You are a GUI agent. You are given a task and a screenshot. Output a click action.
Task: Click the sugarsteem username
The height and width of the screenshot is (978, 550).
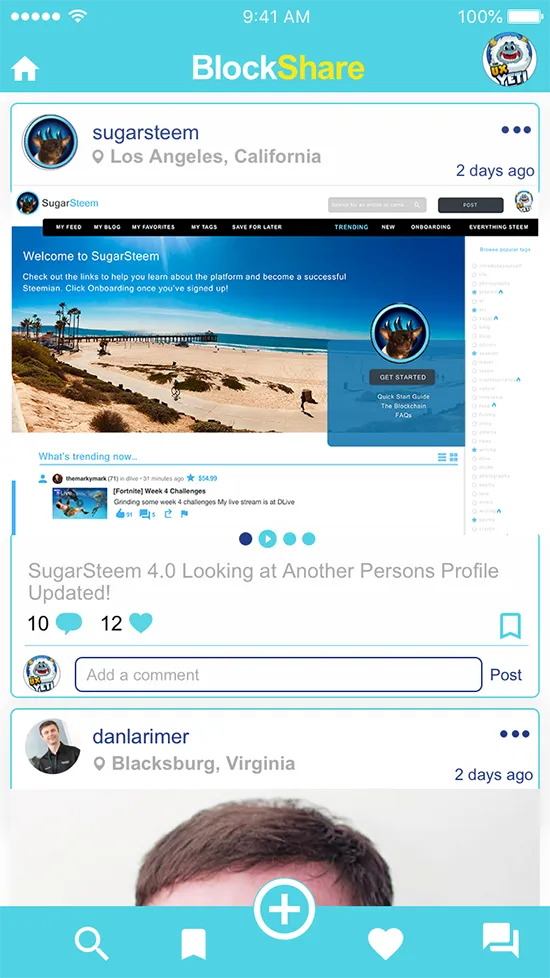tap(145, 132)
